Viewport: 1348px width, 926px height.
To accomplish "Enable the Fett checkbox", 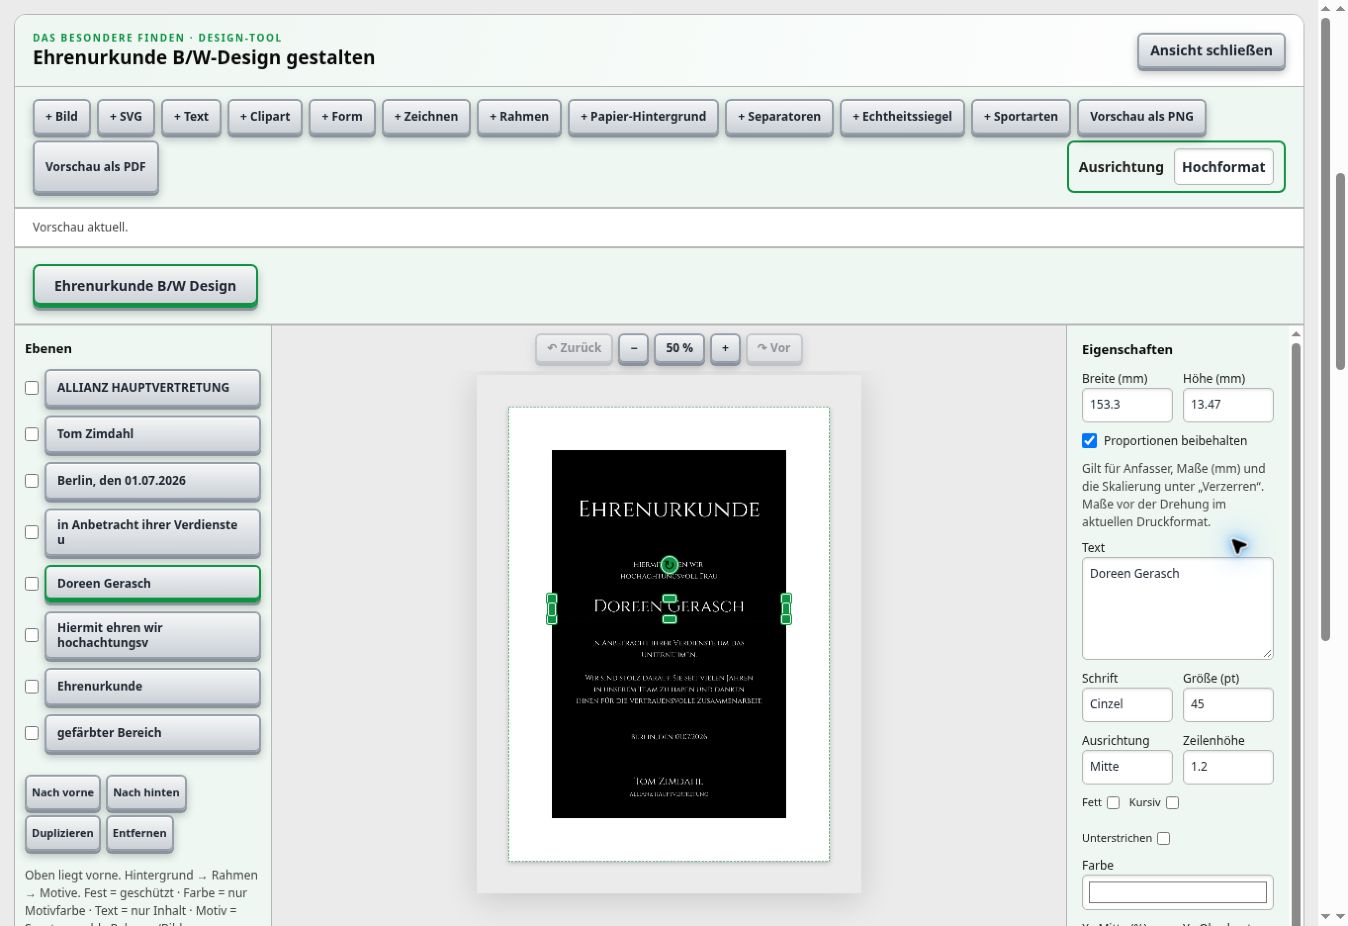I will [x=1113, y=803].
